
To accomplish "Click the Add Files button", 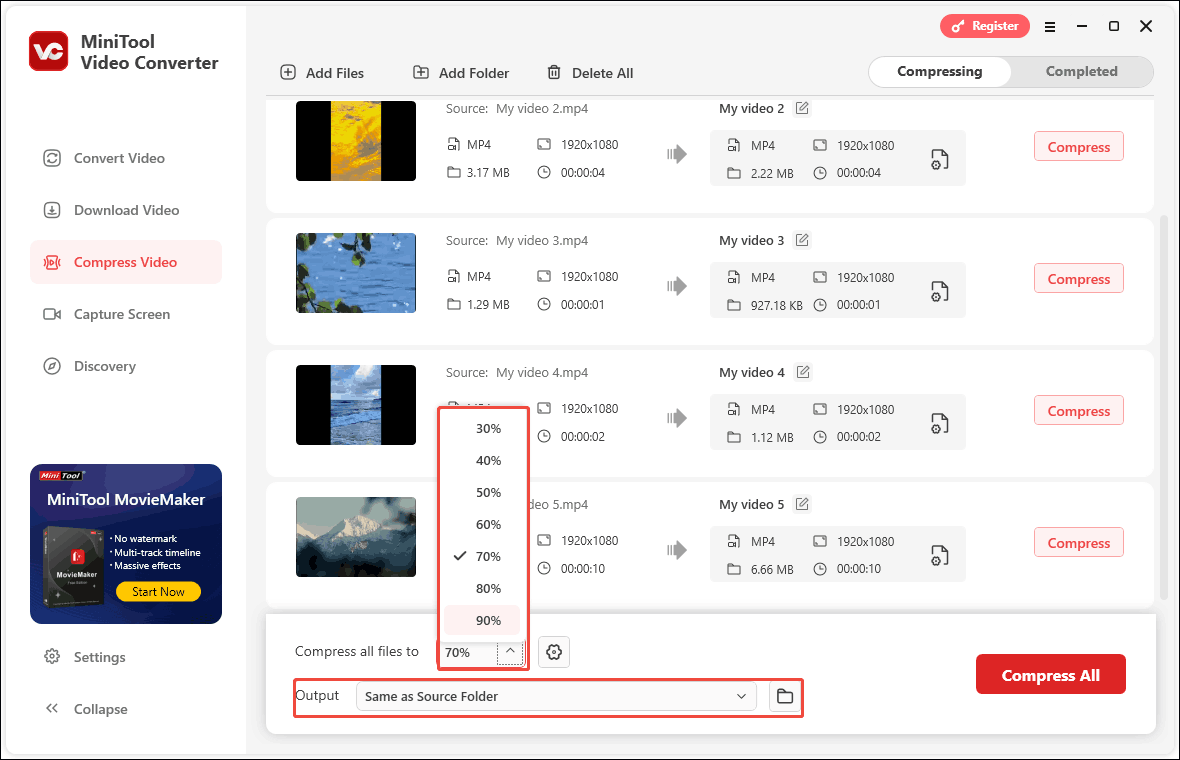I will click(322, 73).
